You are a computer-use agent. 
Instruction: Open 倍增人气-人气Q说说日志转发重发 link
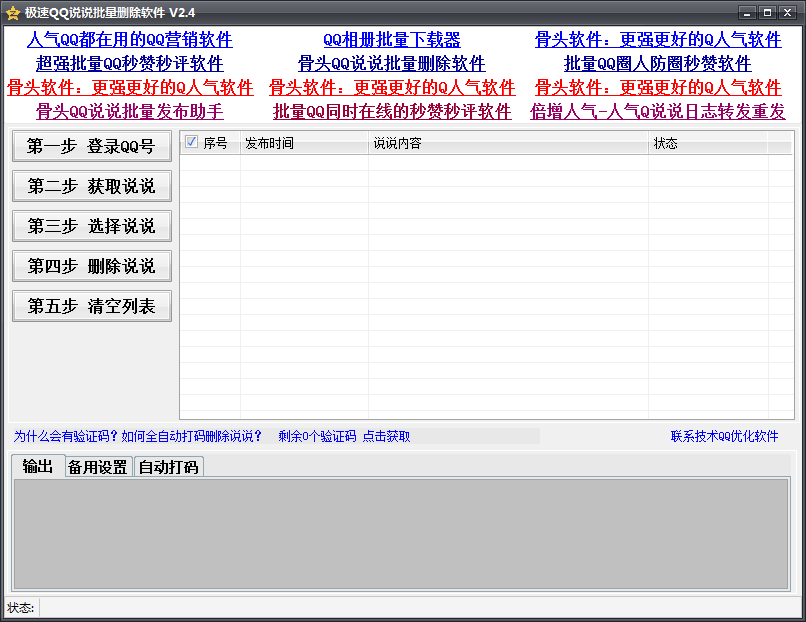(658, 112)
